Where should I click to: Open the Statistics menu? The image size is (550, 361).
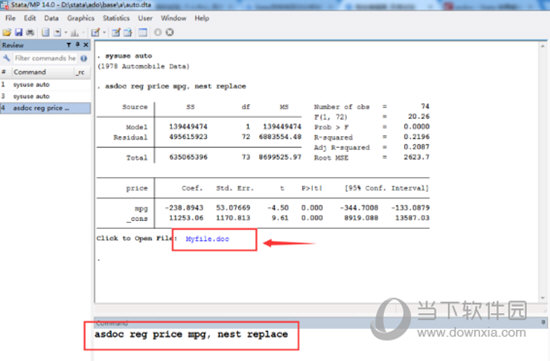point(116,18)
